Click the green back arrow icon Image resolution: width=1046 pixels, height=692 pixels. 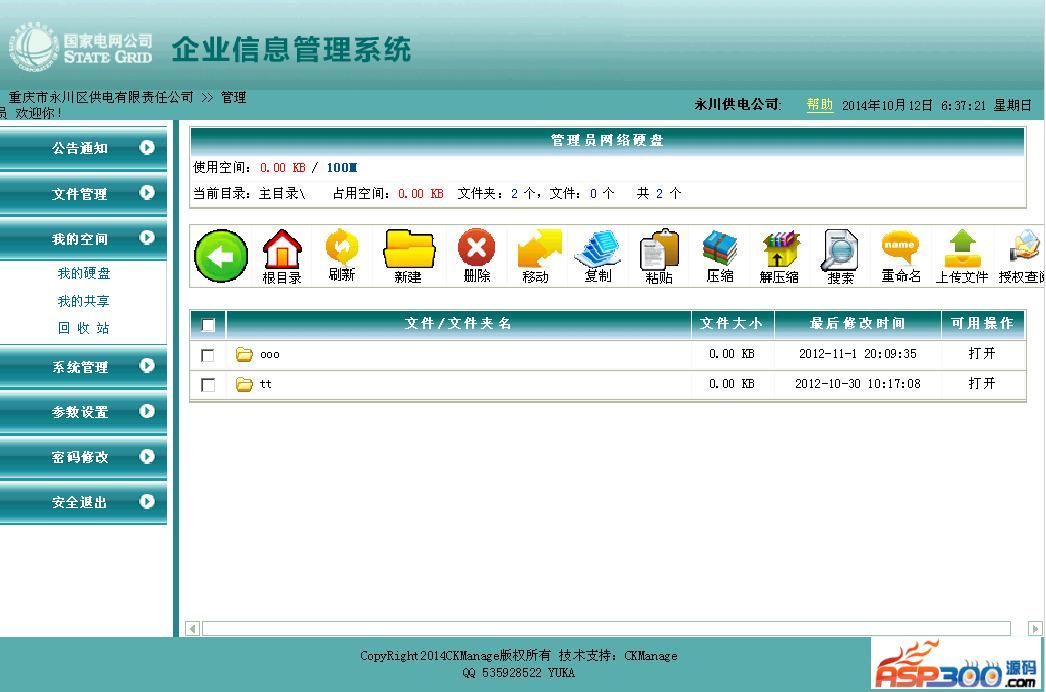point(221,256)
